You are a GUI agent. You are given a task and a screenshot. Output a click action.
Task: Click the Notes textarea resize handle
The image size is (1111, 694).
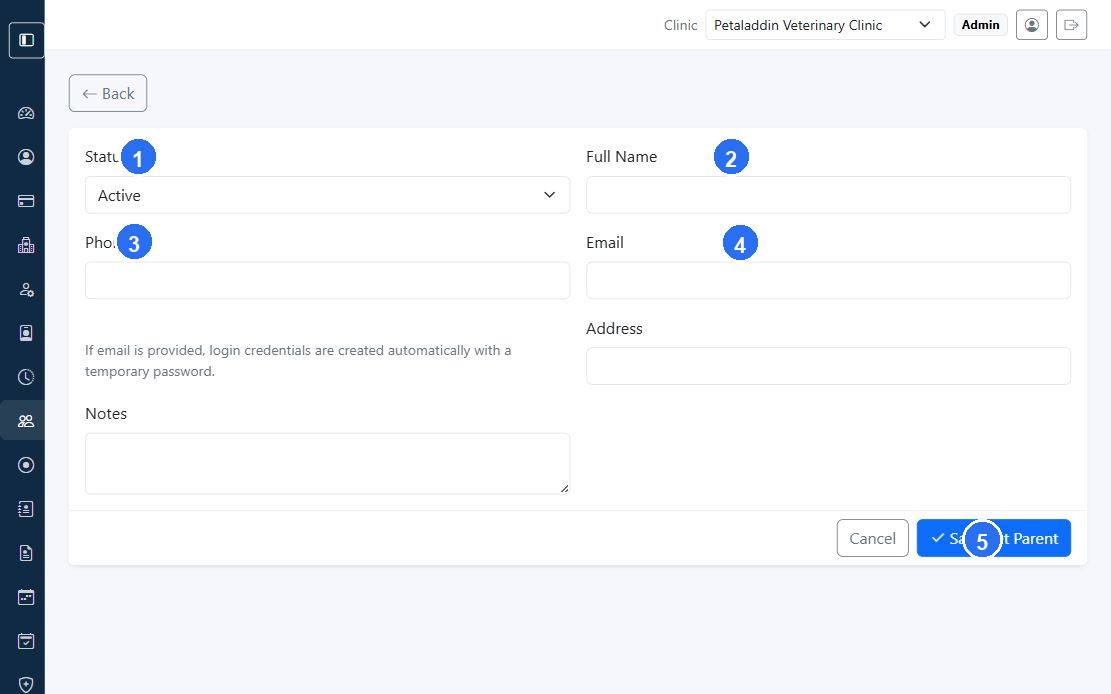coord(564,488)
